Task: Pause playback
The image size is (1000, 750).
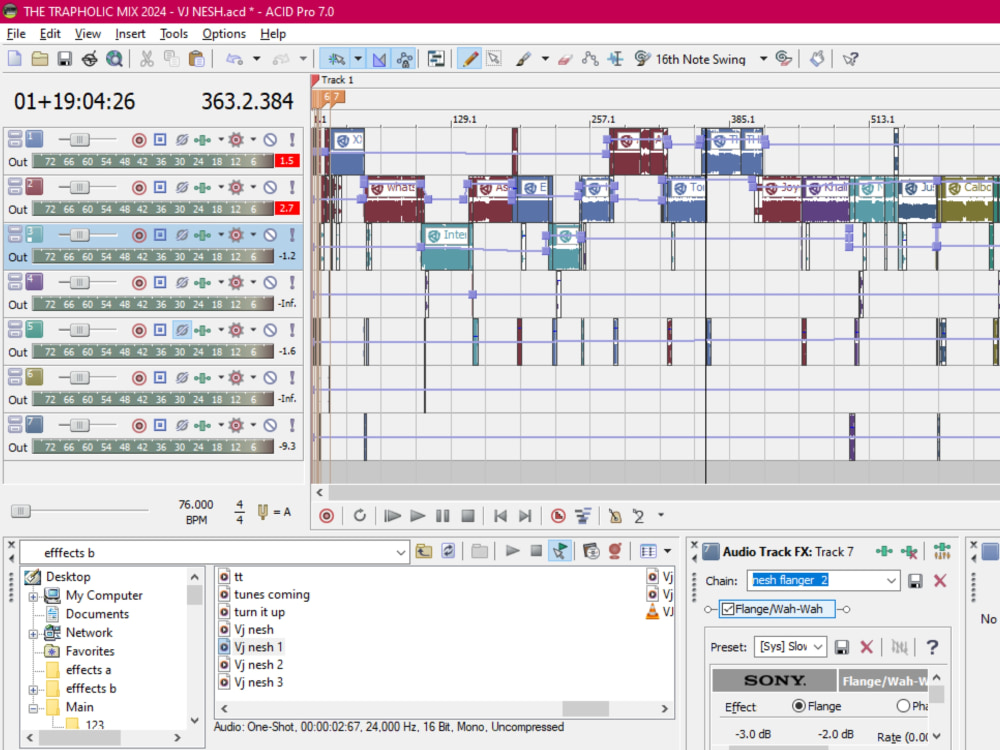Action: click(443, 516)
